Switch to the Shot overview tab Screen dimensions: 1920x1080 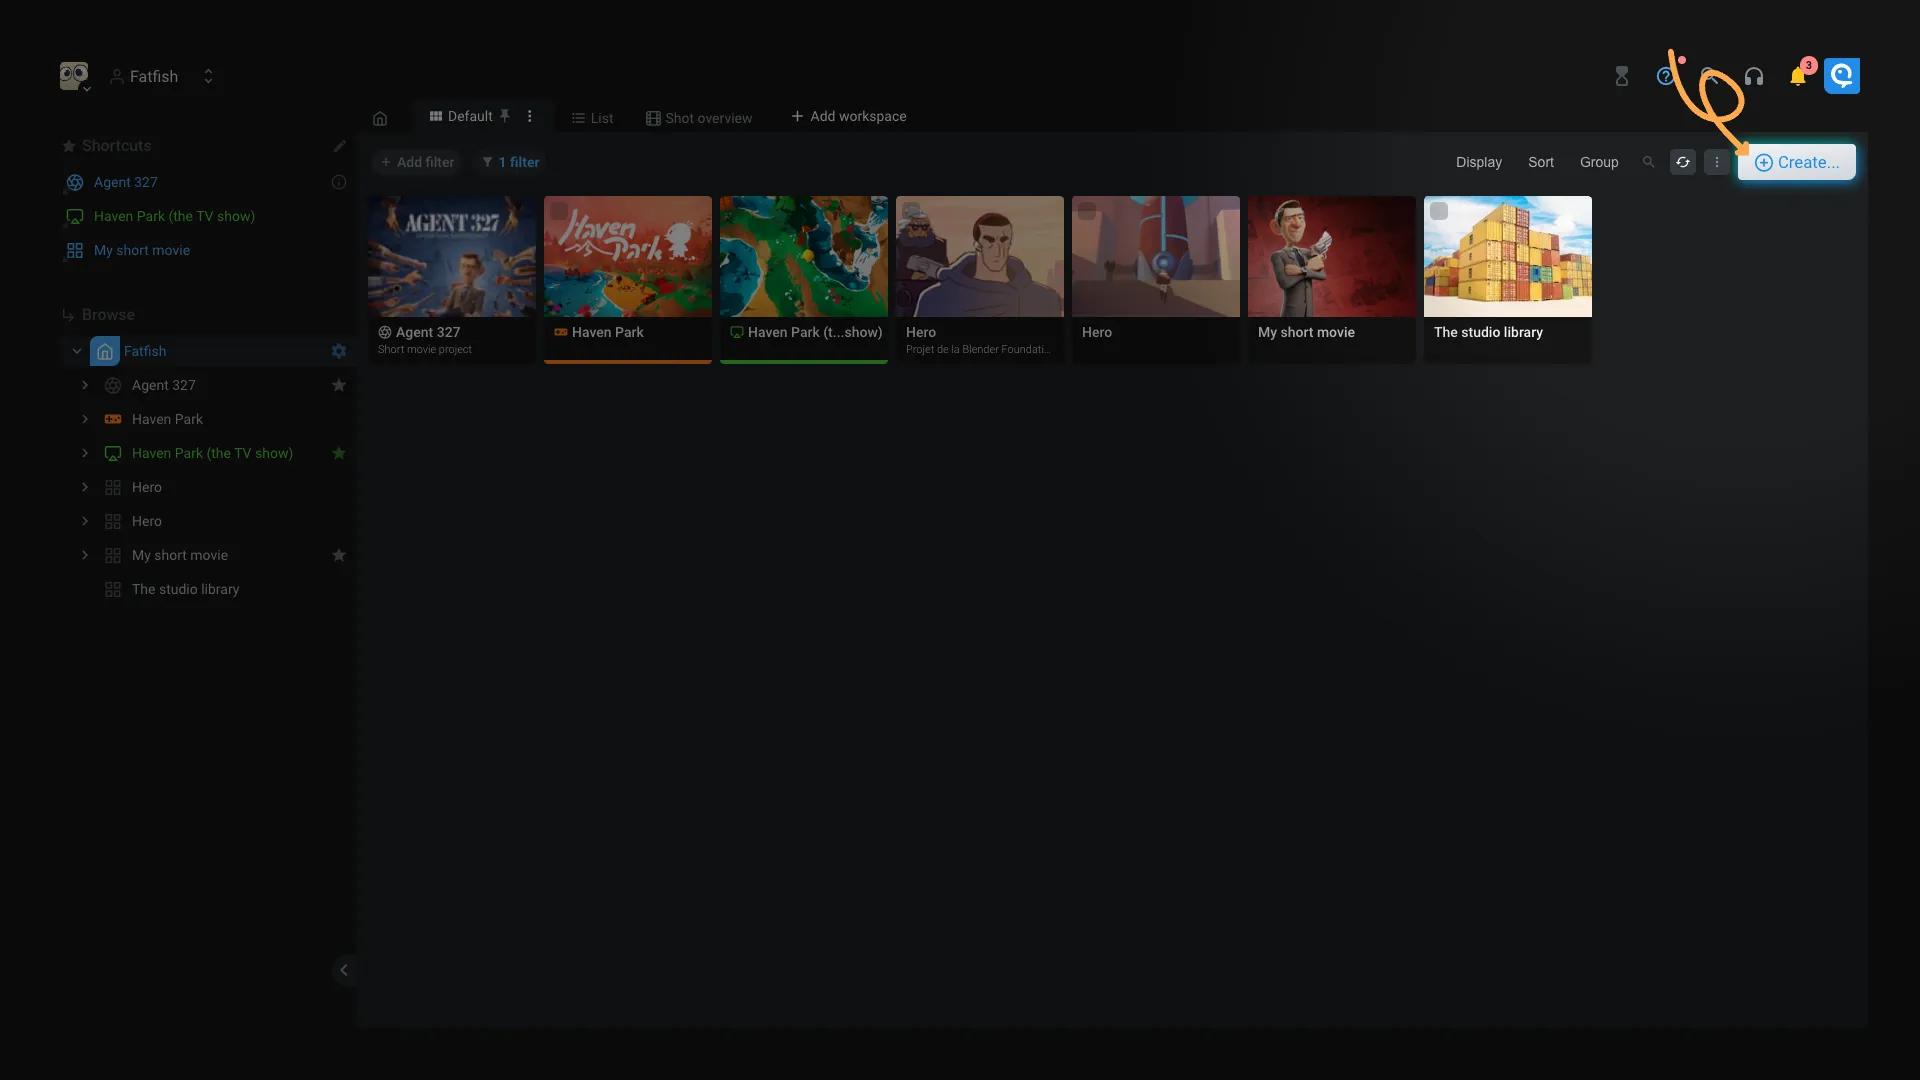click(699, 118)
